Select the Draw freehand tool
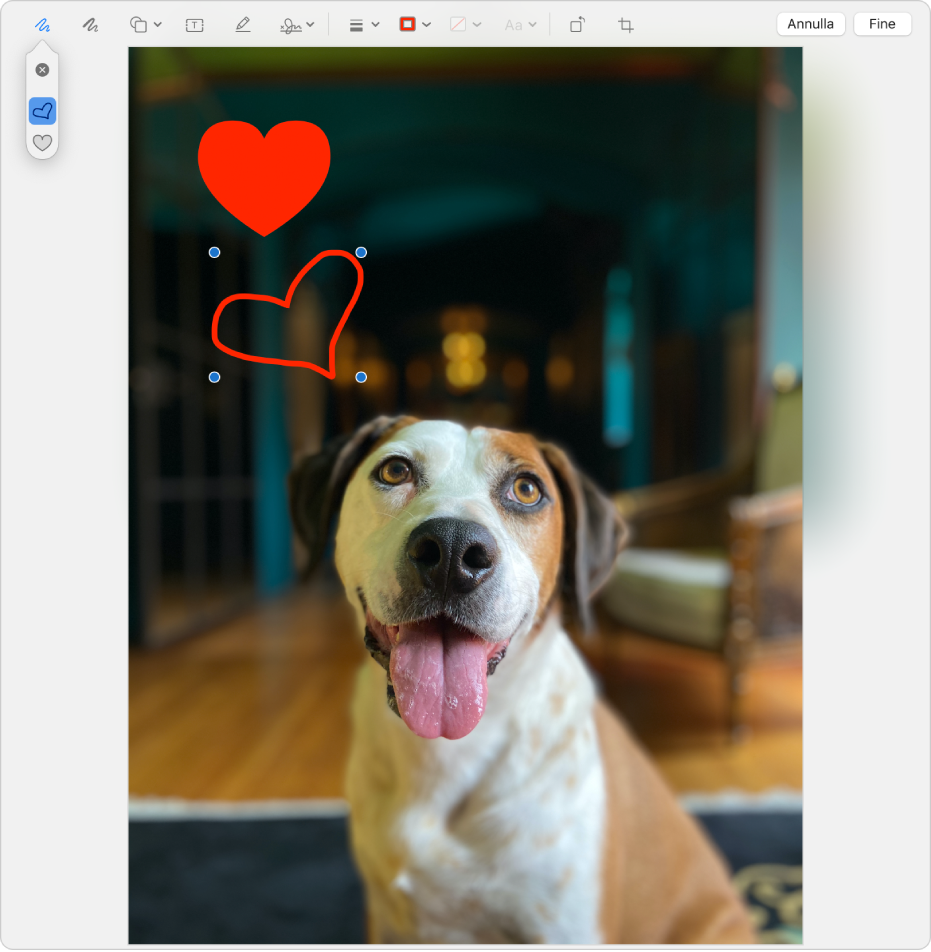The height and width of the screenshot is (952, 931). pyautogui.click(x=90, y=25)
